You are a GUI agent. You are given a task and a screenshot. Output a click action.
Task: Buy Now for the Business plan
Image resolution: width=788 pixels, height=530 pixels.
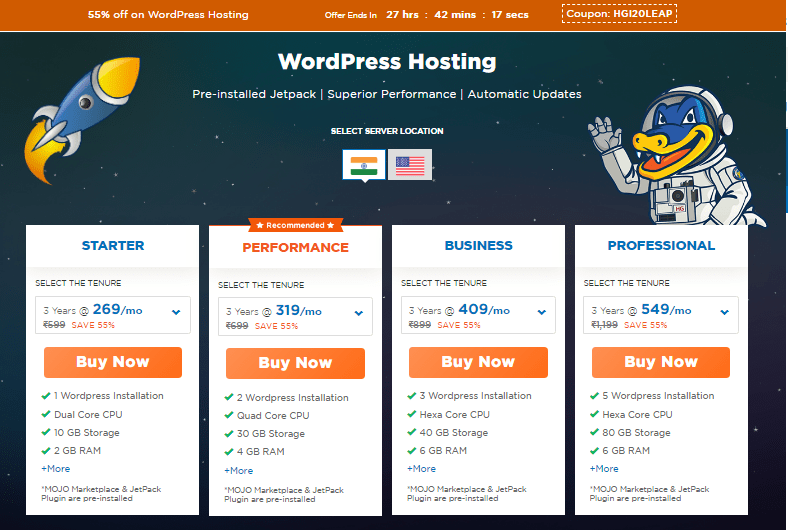coord(478,362)
